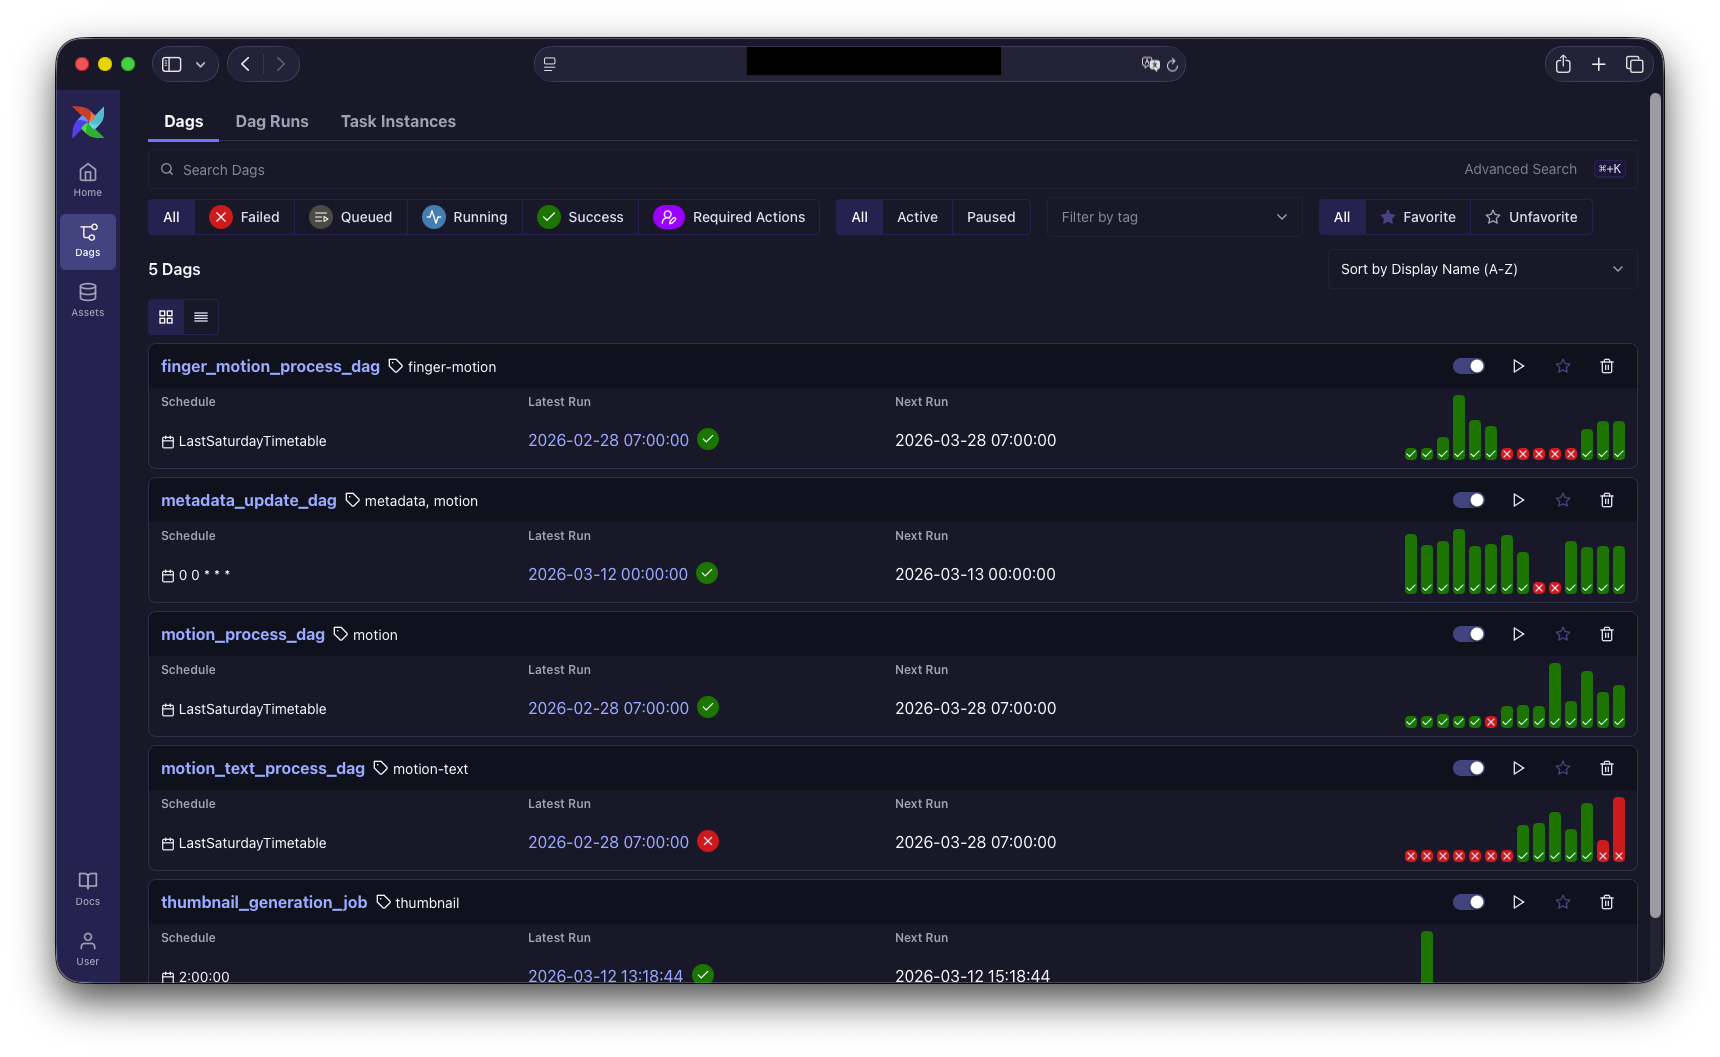Switch to the Dag Runs tab
This screenshot has height=1057, width=1720.
coord(272,121)
